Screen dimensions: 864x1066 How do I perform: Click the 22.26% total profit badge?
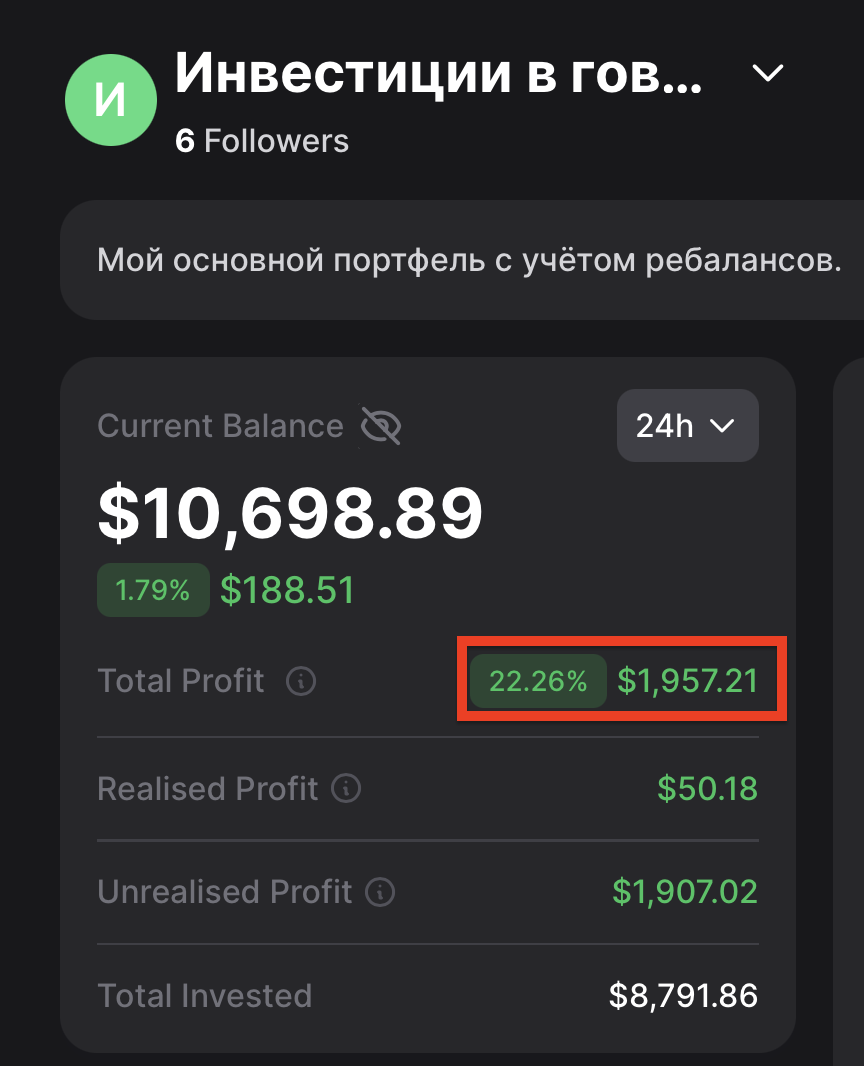click(538, 681)
